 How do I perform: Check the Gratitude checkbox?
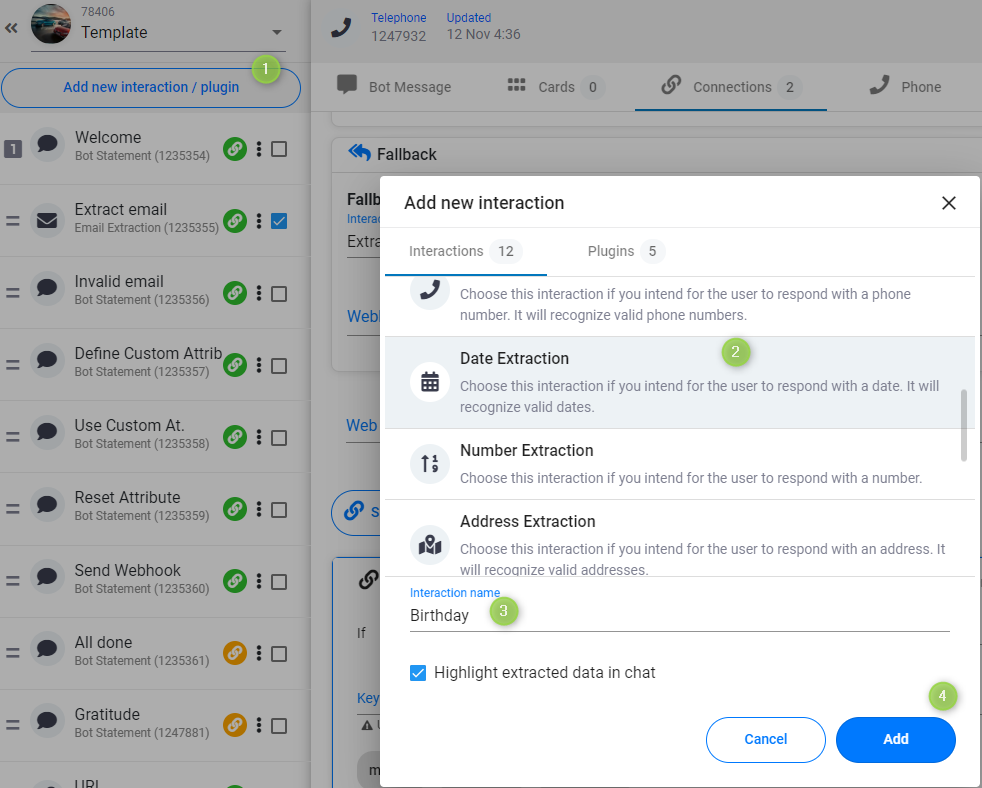(279, 726)
